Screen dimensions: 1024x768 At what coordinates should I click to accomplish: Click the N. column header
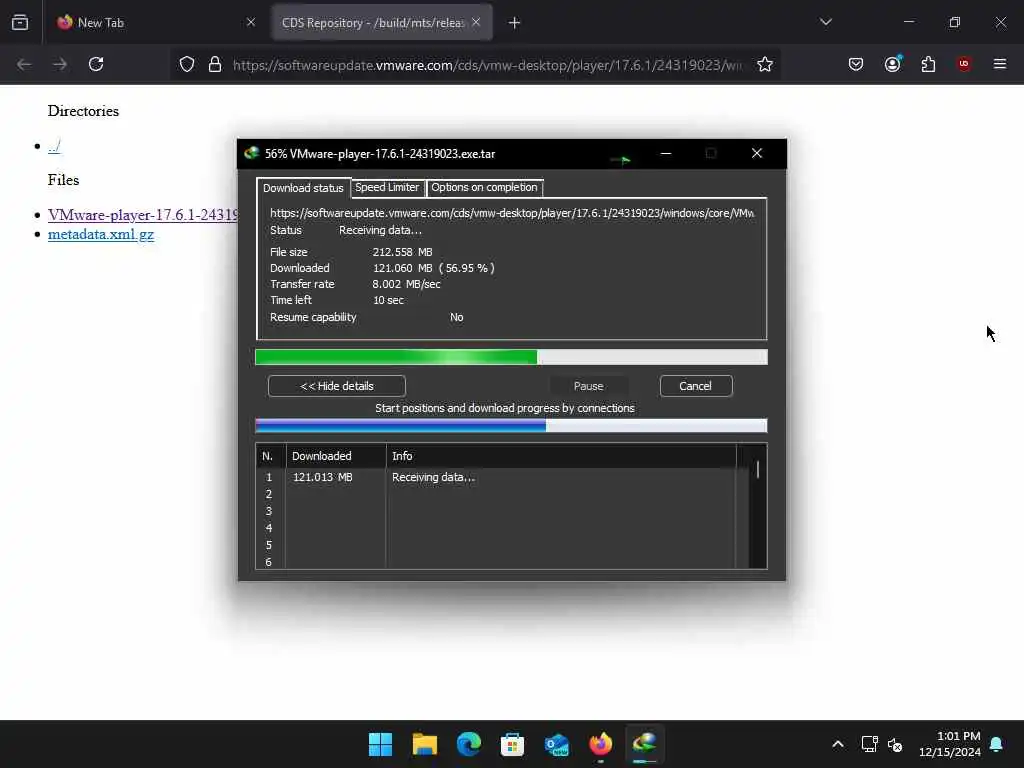(x=270, y=456)
